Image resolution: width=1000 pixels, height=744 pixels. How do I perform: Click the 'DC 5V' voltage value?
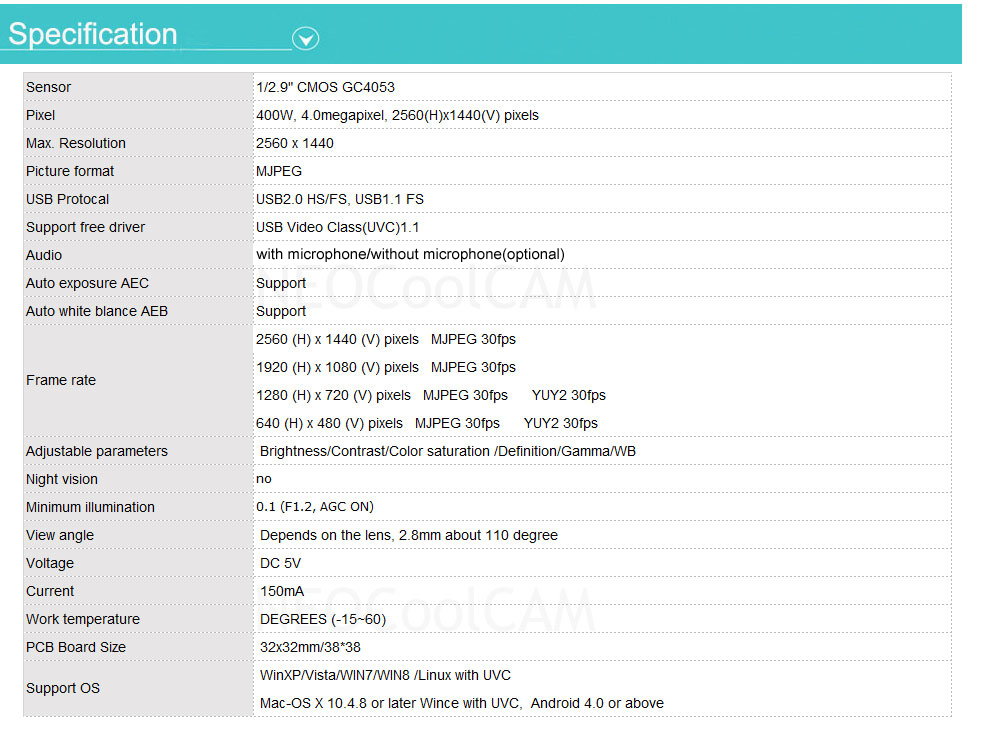(280, 563)
